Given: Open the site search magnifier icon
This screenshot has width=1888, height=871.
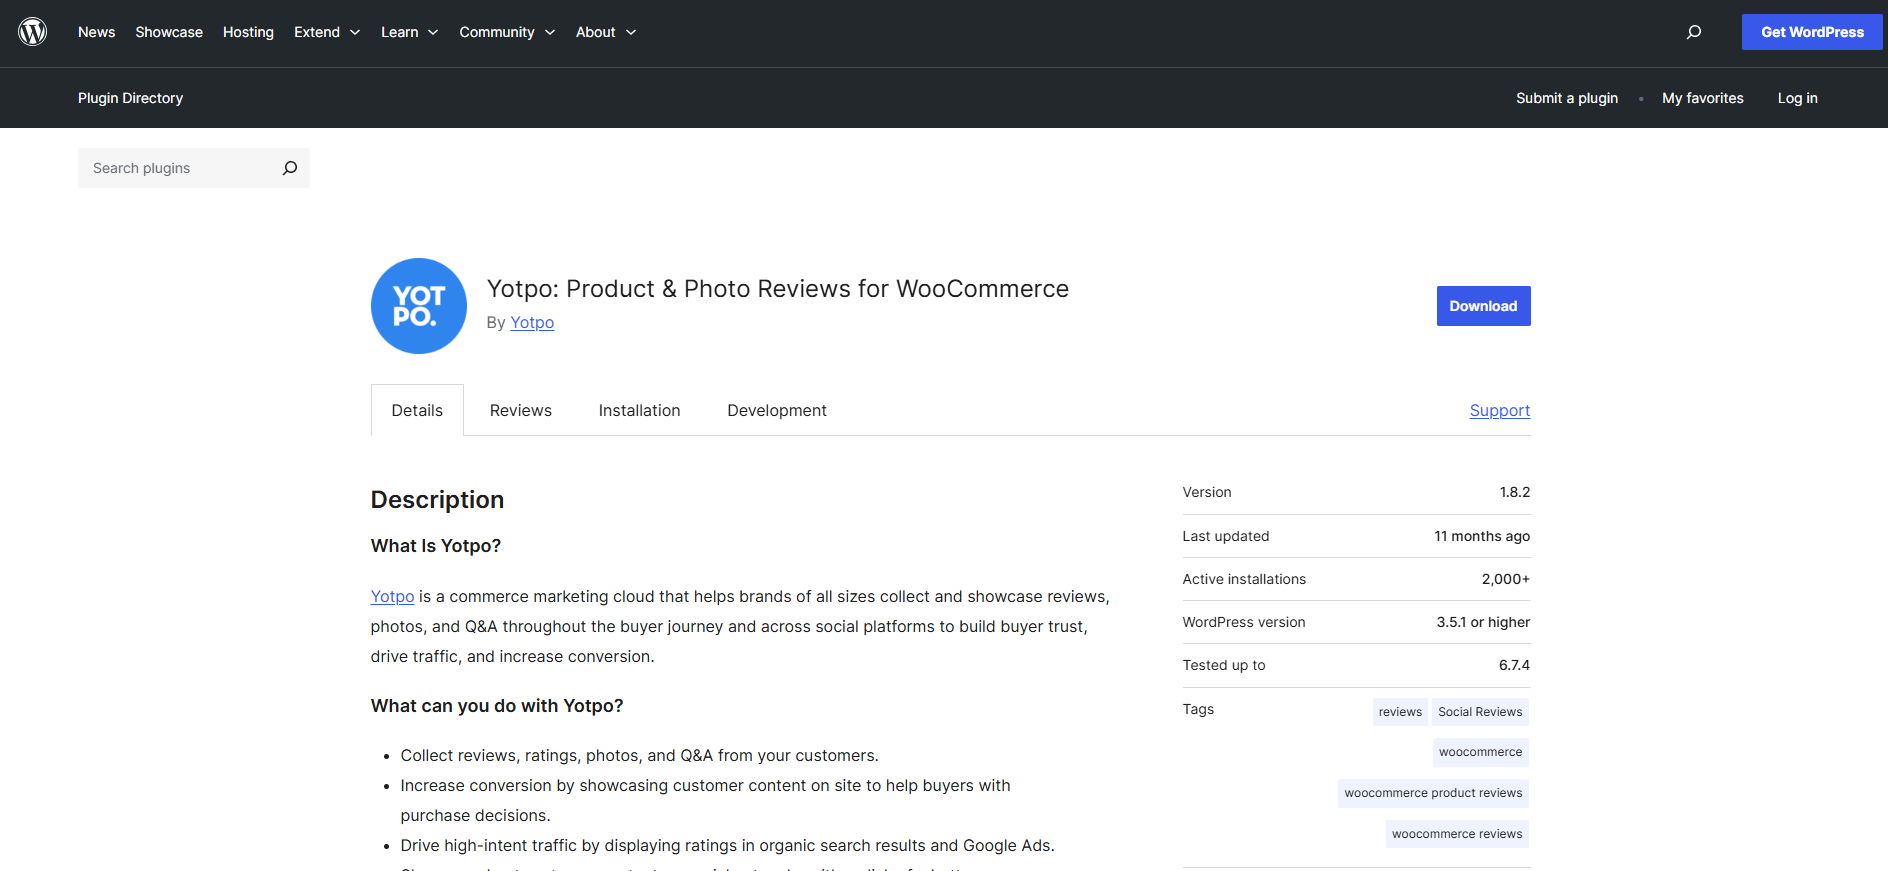Looking at the screenshot, I should (x=1693, y=32).
